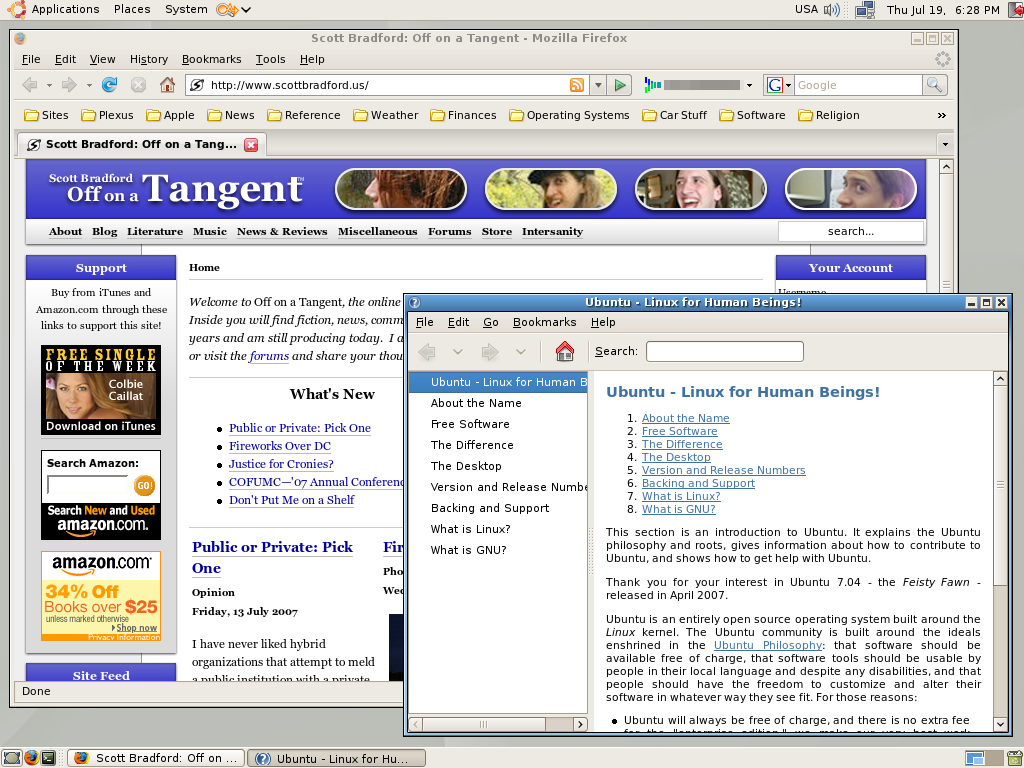Click the Help browser Search field
Viewport: 1024px width, 768px height.
pos(724,351)
